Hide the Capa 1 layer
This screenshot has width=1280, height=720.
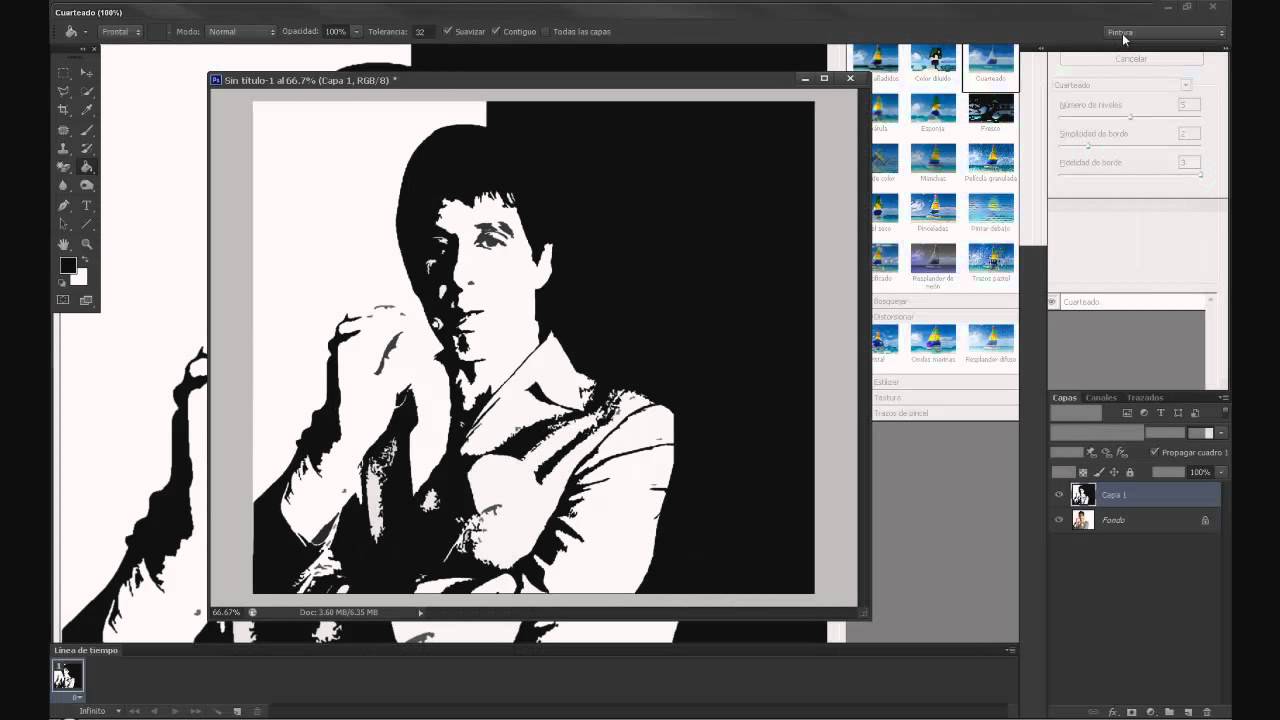1059,494
